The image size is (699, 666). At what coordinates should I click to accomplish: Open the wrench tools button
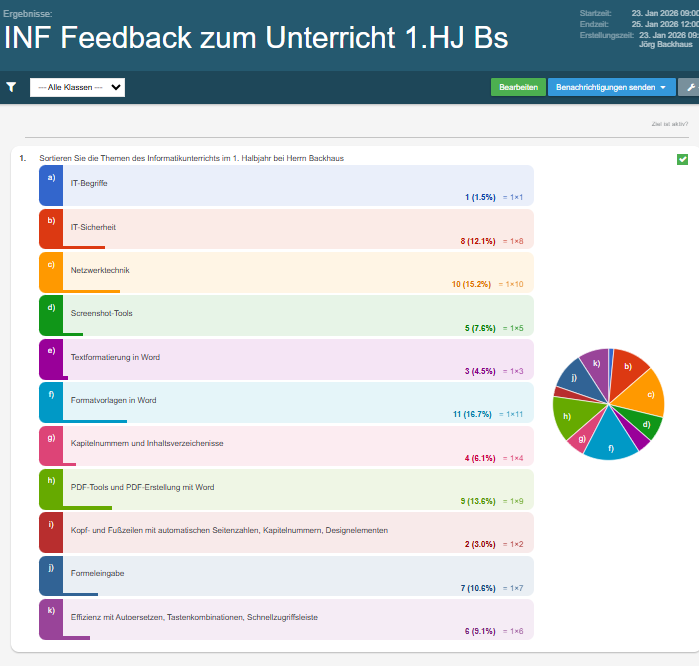(688, 87)
